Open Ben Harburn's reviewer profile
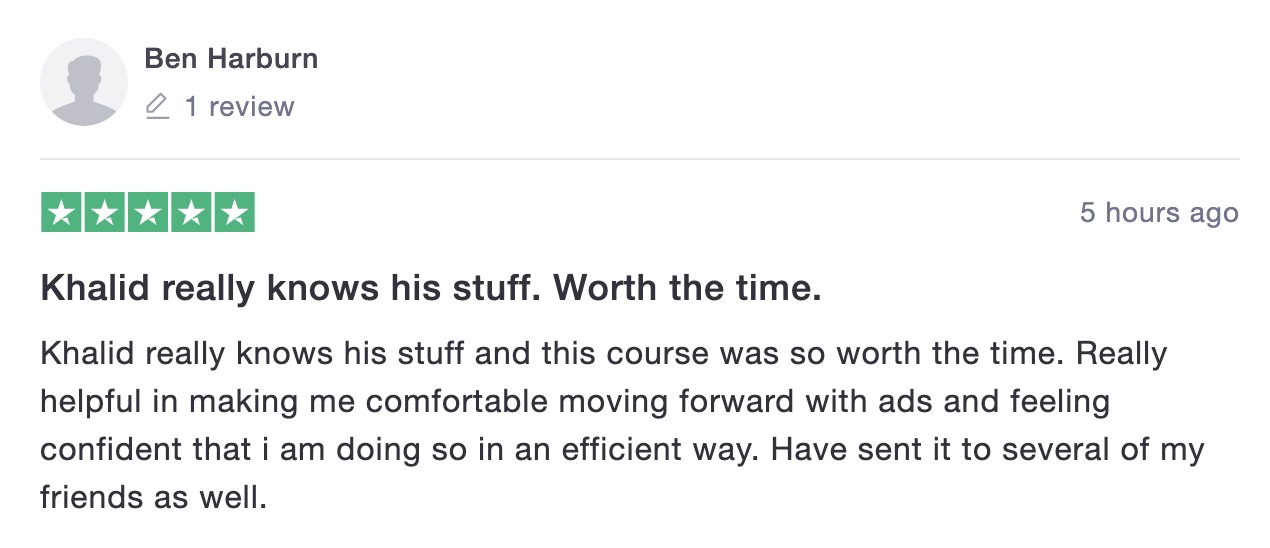The image size is (1270, 548). pos(231,58)
